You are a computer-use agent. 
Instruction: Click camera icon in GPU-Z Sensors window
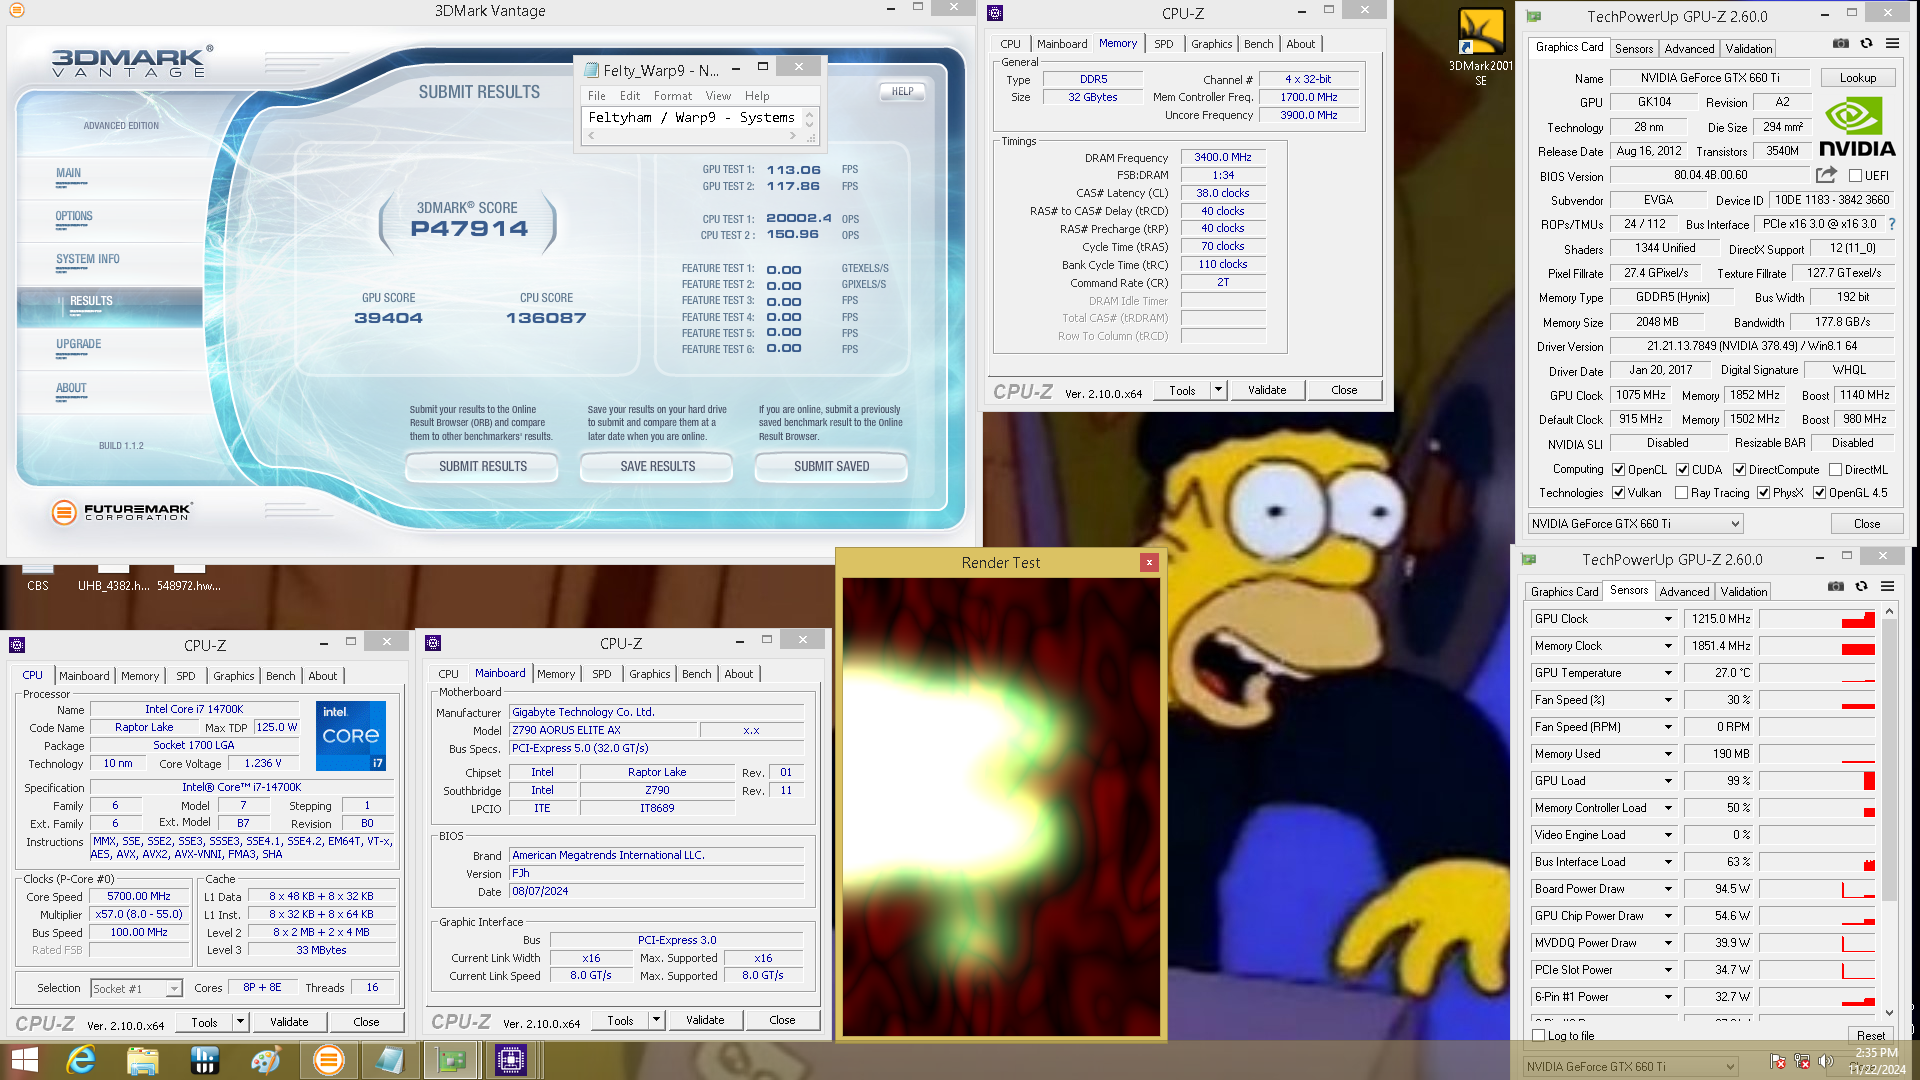click(1835, 587)
